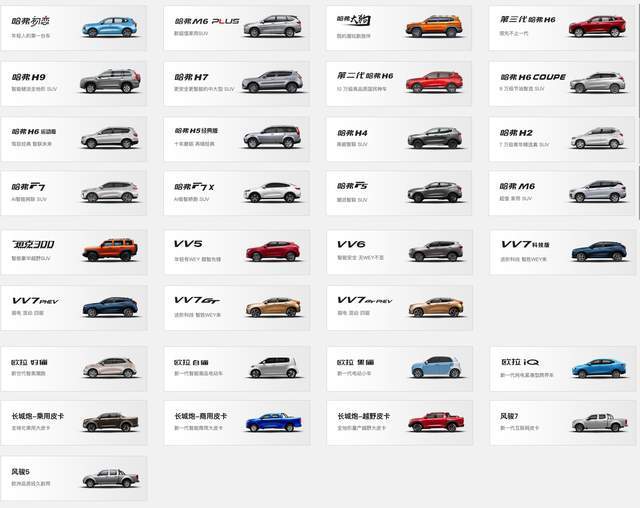
Task: Select the blue 长城炮-商用皮卡 pickup image
Action: [x=273, y=422]
